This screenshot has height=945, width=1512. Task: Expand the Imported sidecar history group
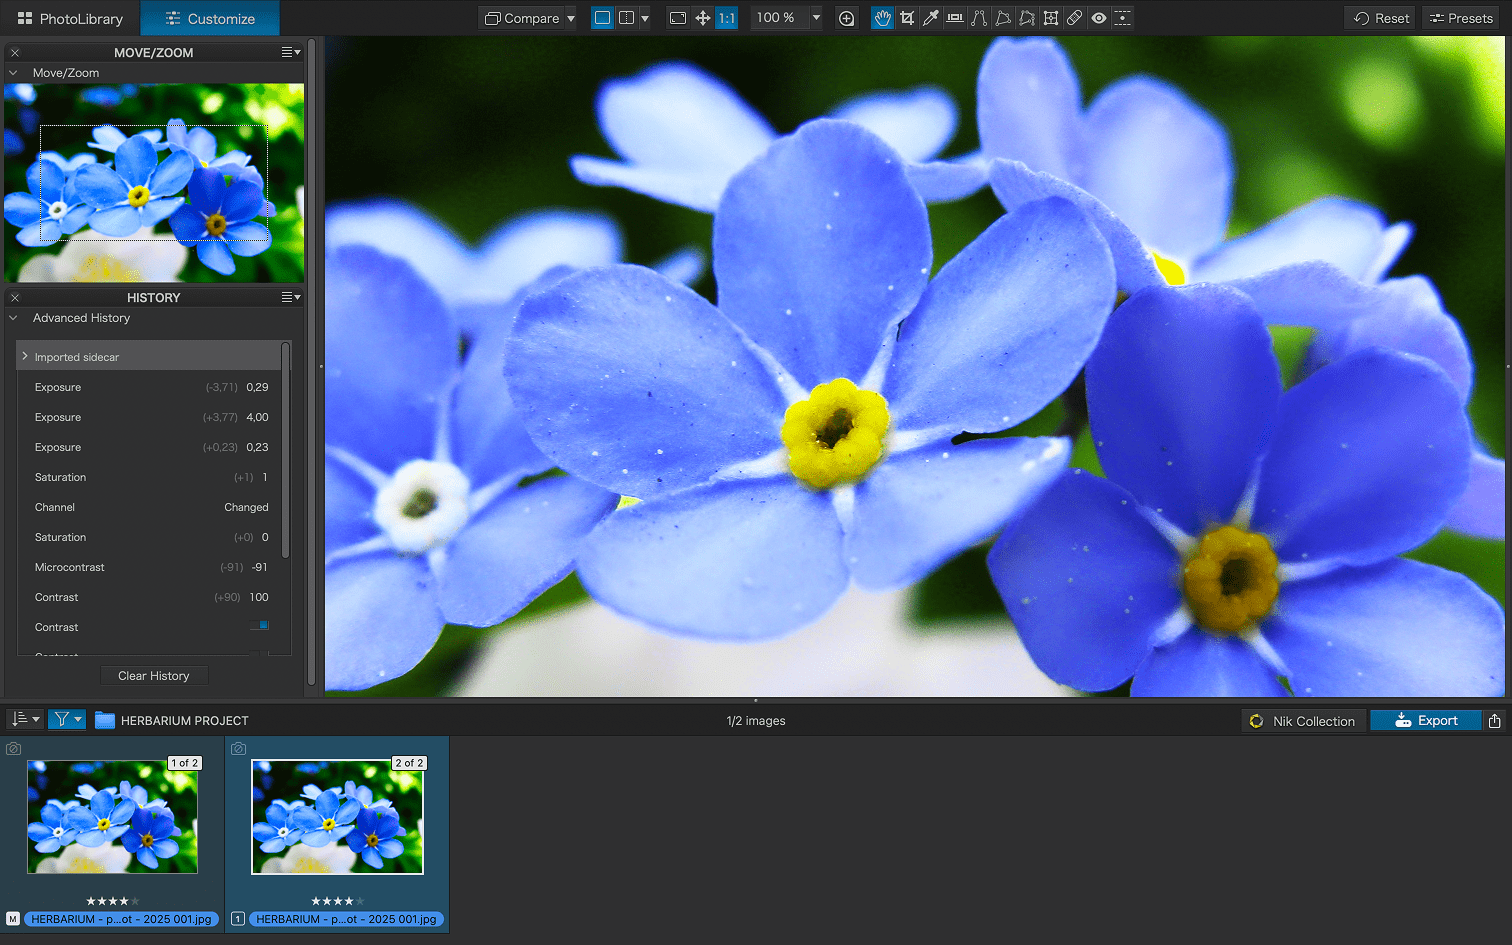pos(25,356)
